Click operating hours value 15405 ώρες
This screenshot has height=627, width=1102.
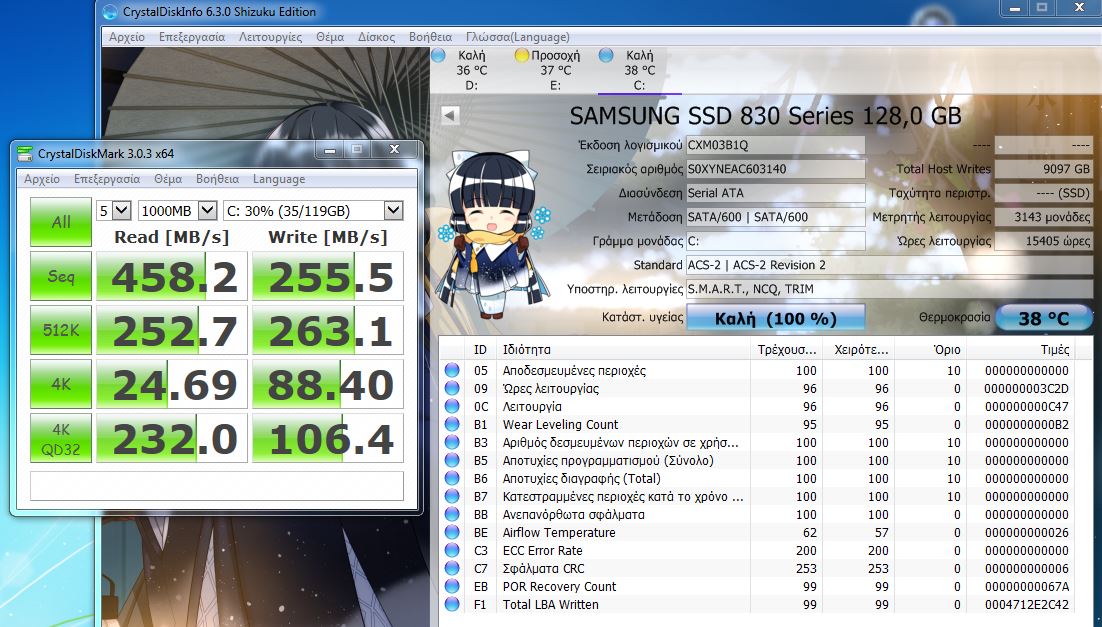(1044, 240)
